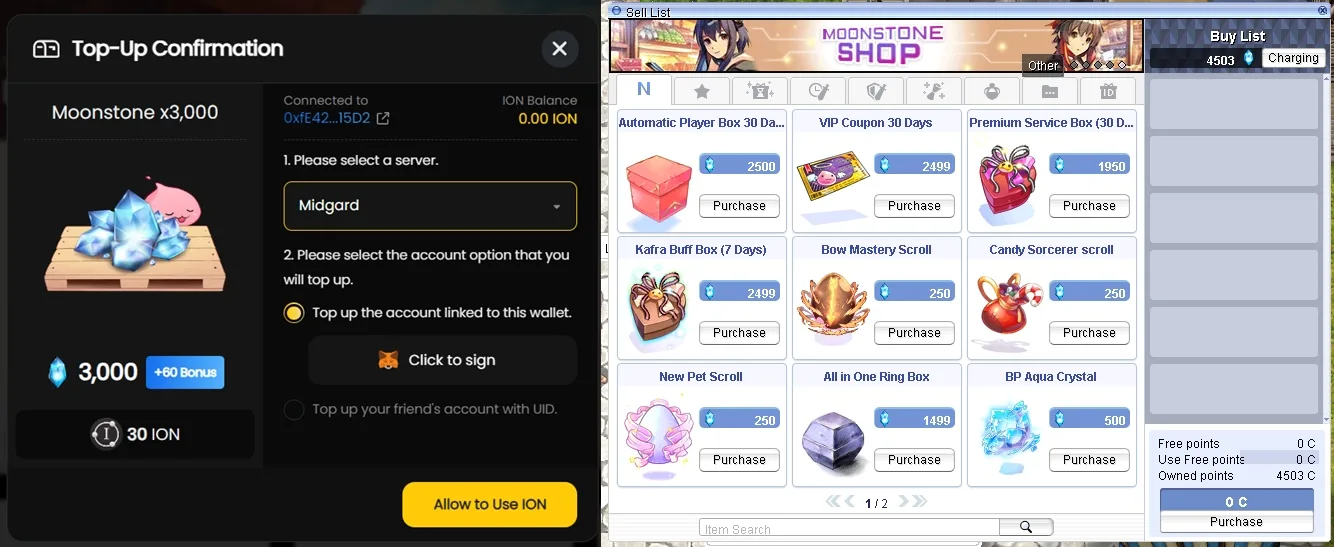Open the star favorites shop tab
The width and height of the screenshot is (1334, 547).
point(701,91)
